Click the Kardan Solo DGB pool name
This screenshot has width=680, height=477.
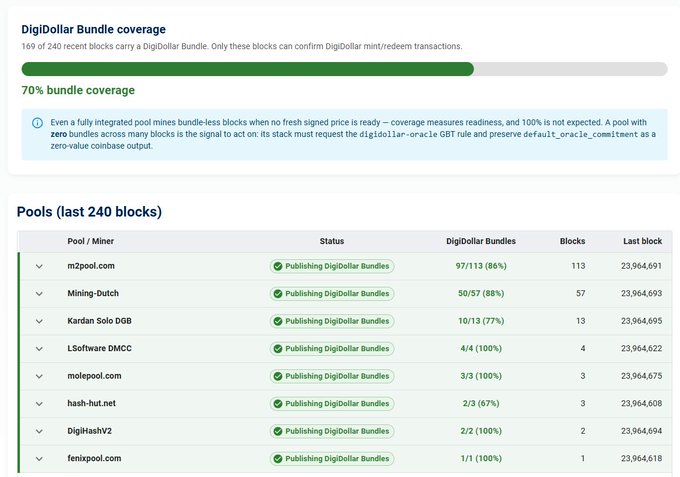click(99, 321)
